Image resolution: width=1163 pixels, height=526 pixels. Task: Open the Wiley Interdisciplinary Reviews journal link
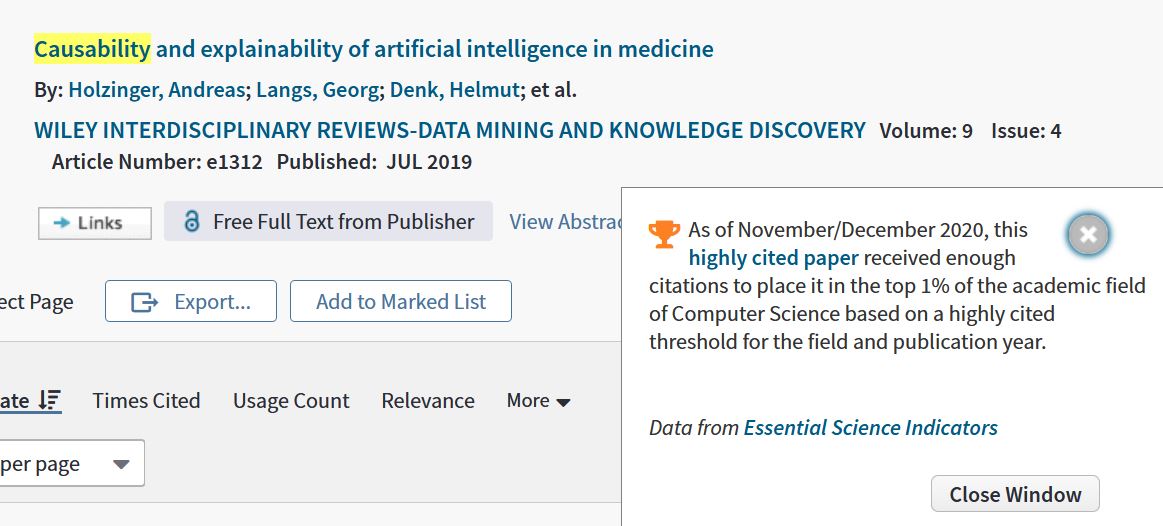(449, 131)
